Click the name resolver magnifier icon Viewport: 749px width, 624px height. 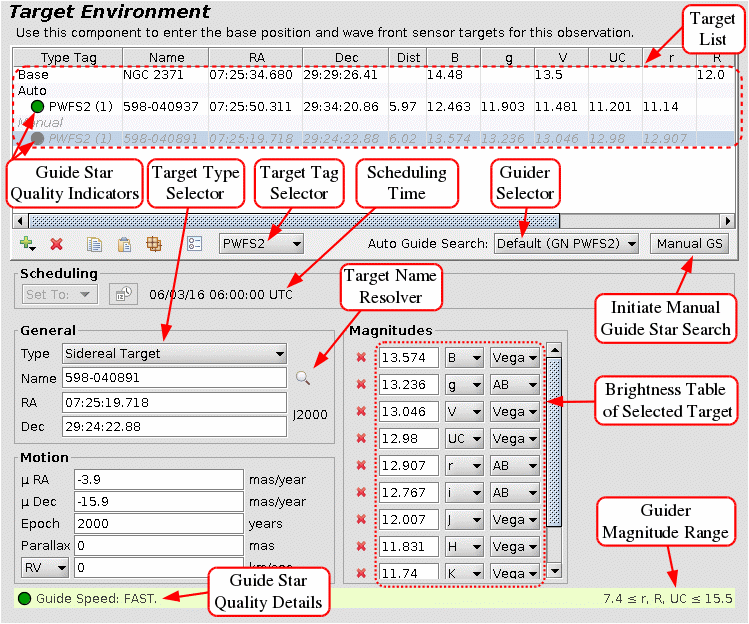[x=303, y=378]
